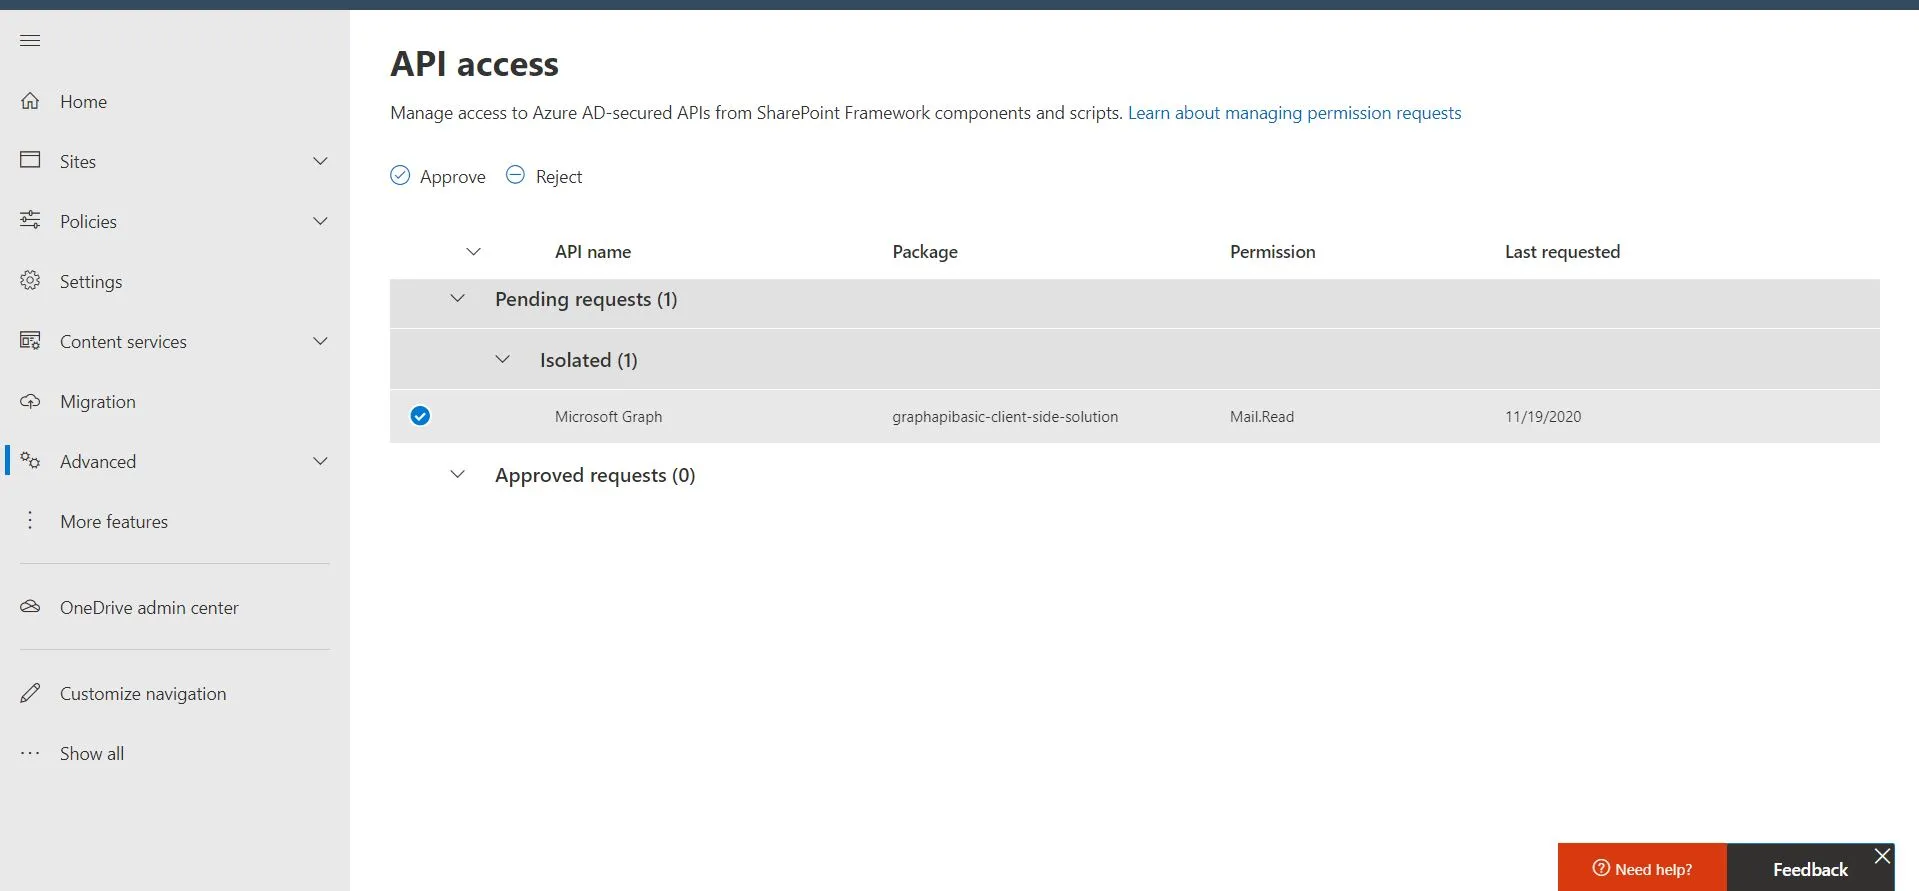
Task: Click the Home house icon
Action: (x=30, y=101)
